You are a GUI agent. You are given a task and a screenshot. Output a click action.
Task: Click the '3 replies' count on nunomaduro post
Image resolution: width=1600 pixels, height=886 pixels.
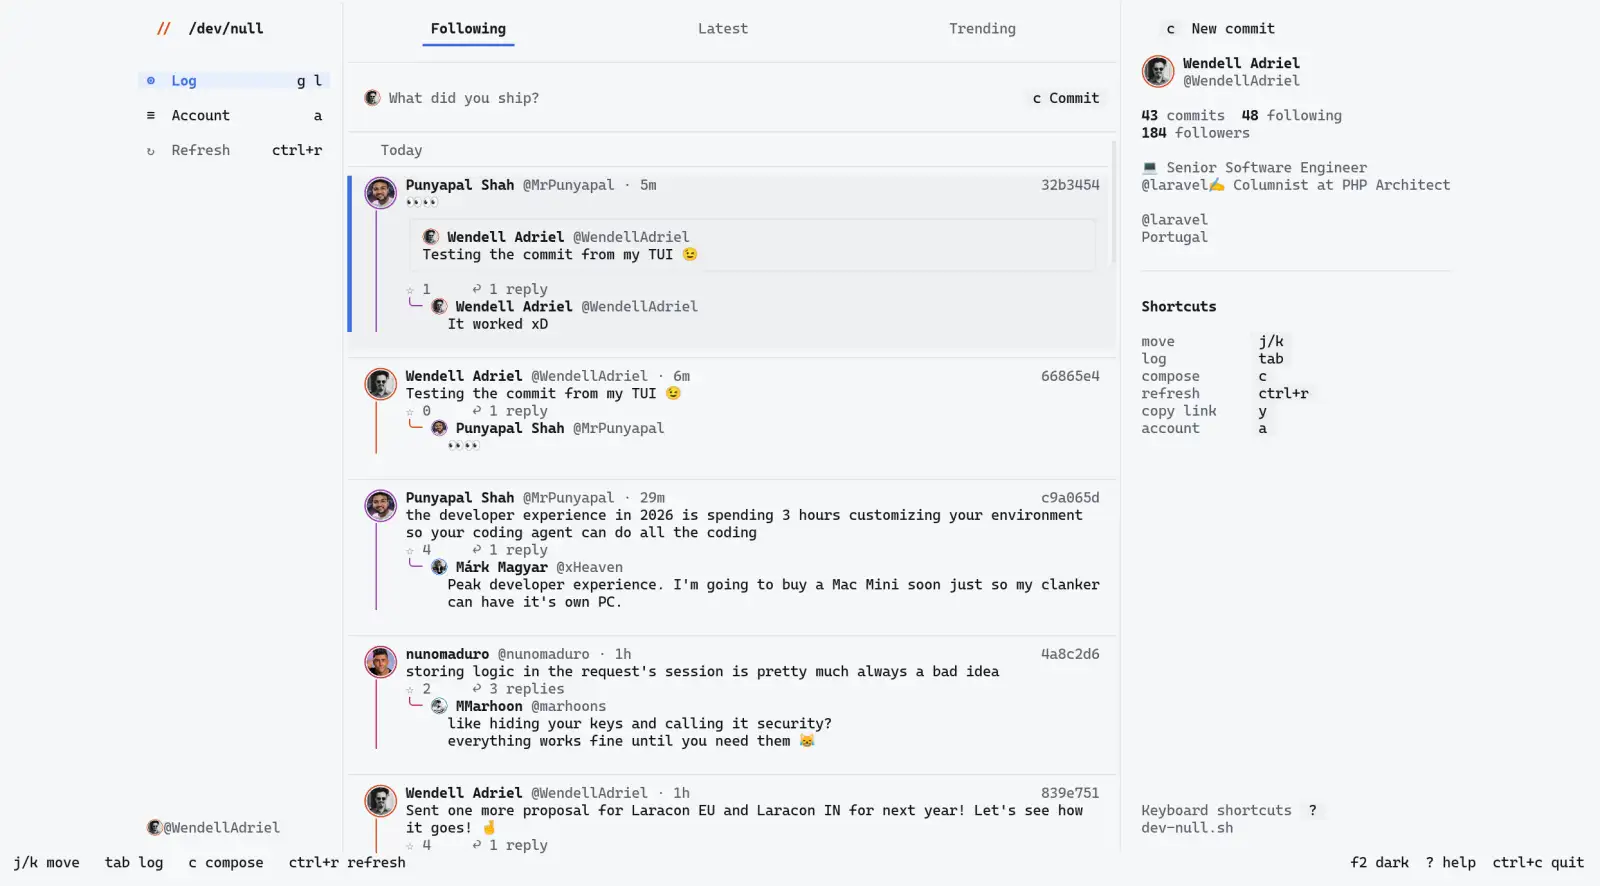point(526,689)
